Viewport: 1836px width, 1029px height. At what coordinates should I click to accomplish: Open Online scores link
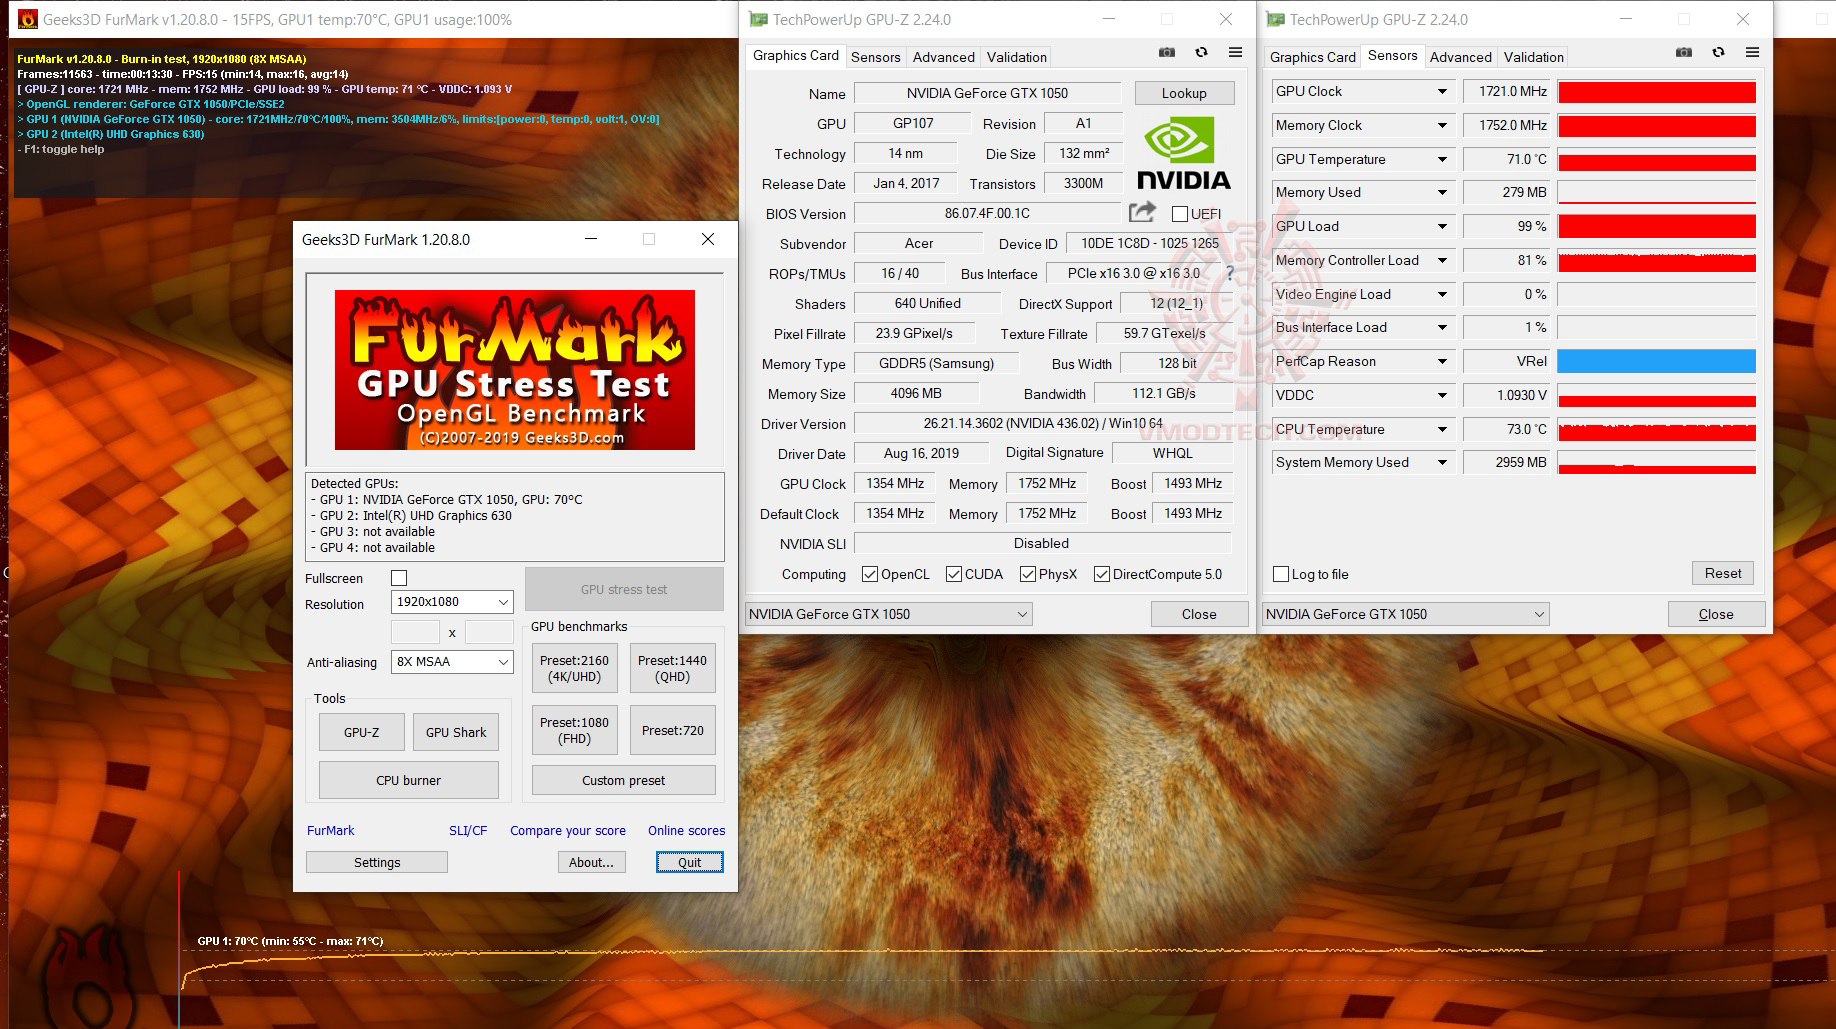686,830
